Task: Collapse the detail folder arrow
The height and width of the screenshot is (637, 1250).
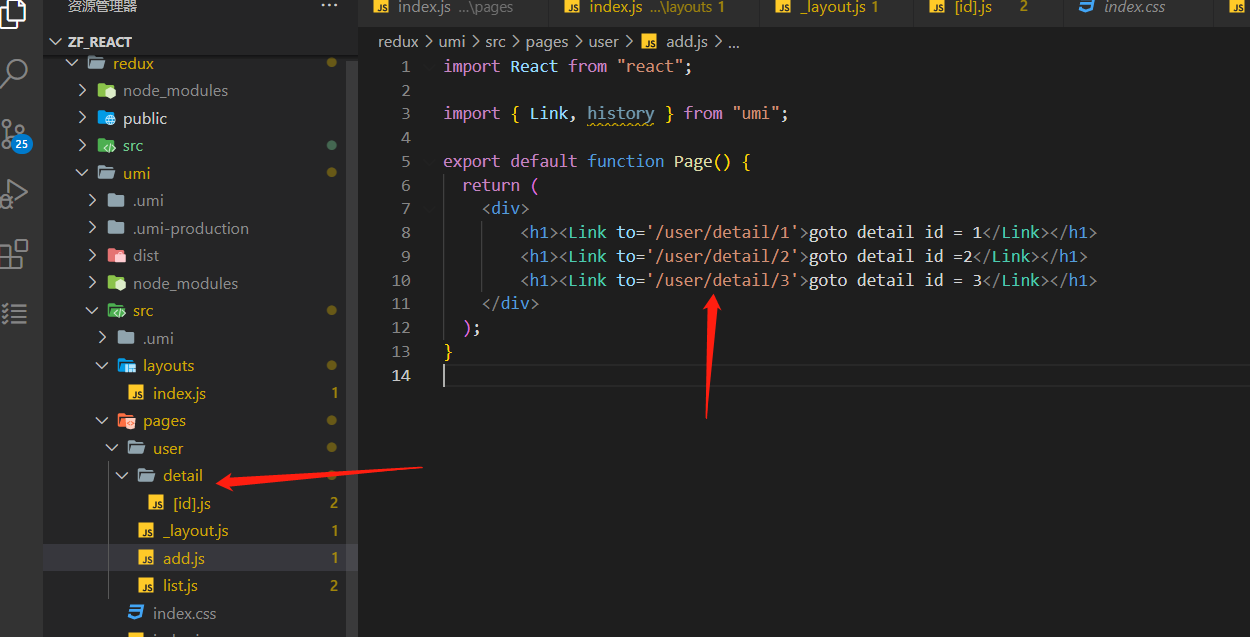Action: (x=121, y=475)
